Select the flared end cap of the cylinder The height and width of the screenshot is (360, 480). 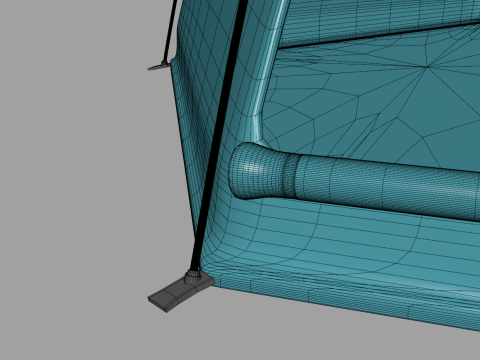[257, 171]
